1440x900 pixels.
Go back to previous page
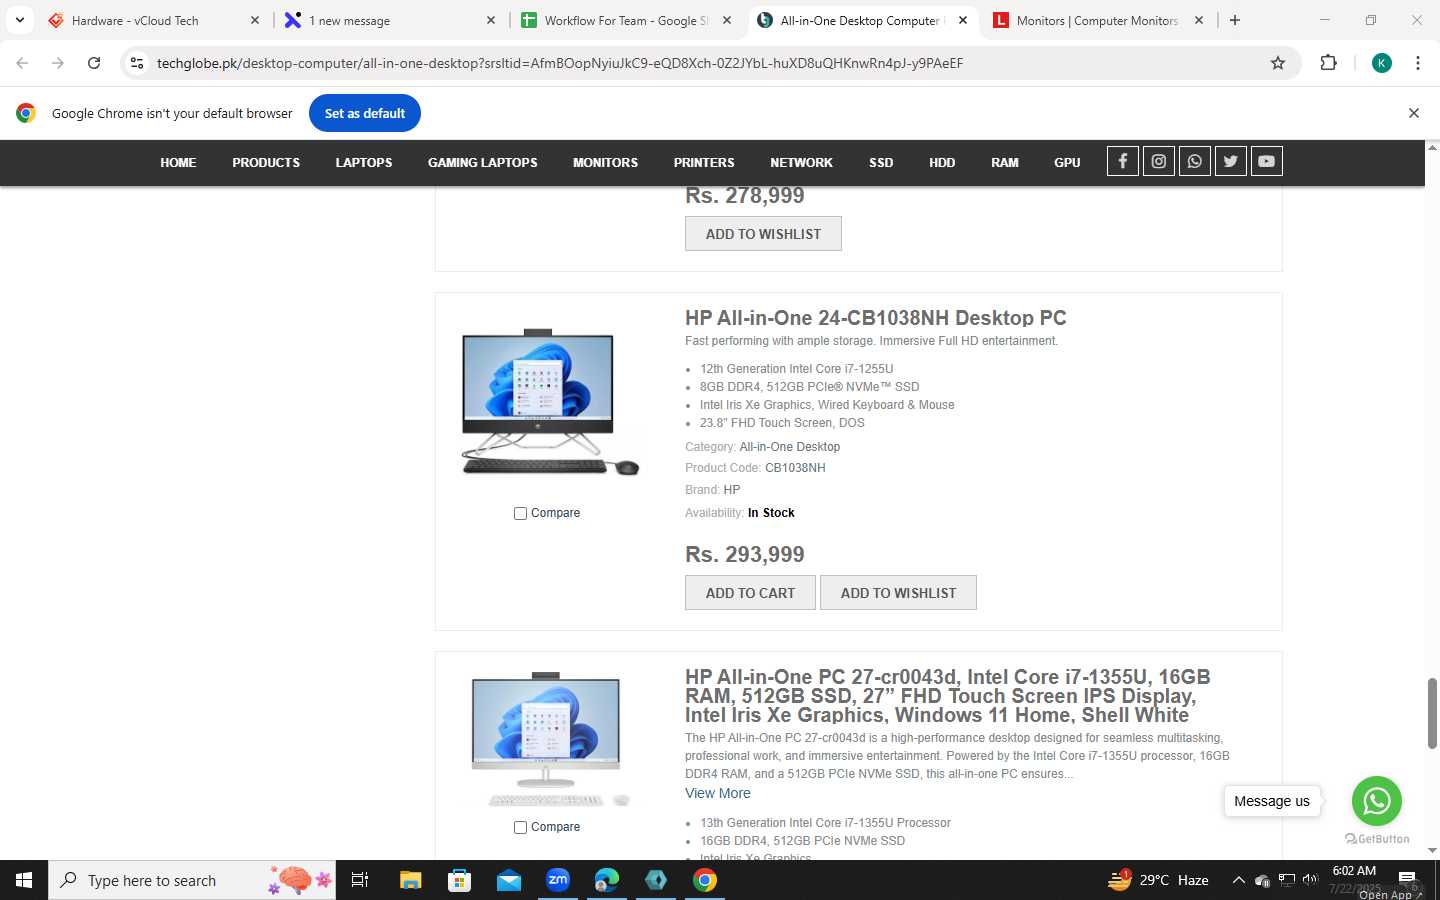coord(22,63)
